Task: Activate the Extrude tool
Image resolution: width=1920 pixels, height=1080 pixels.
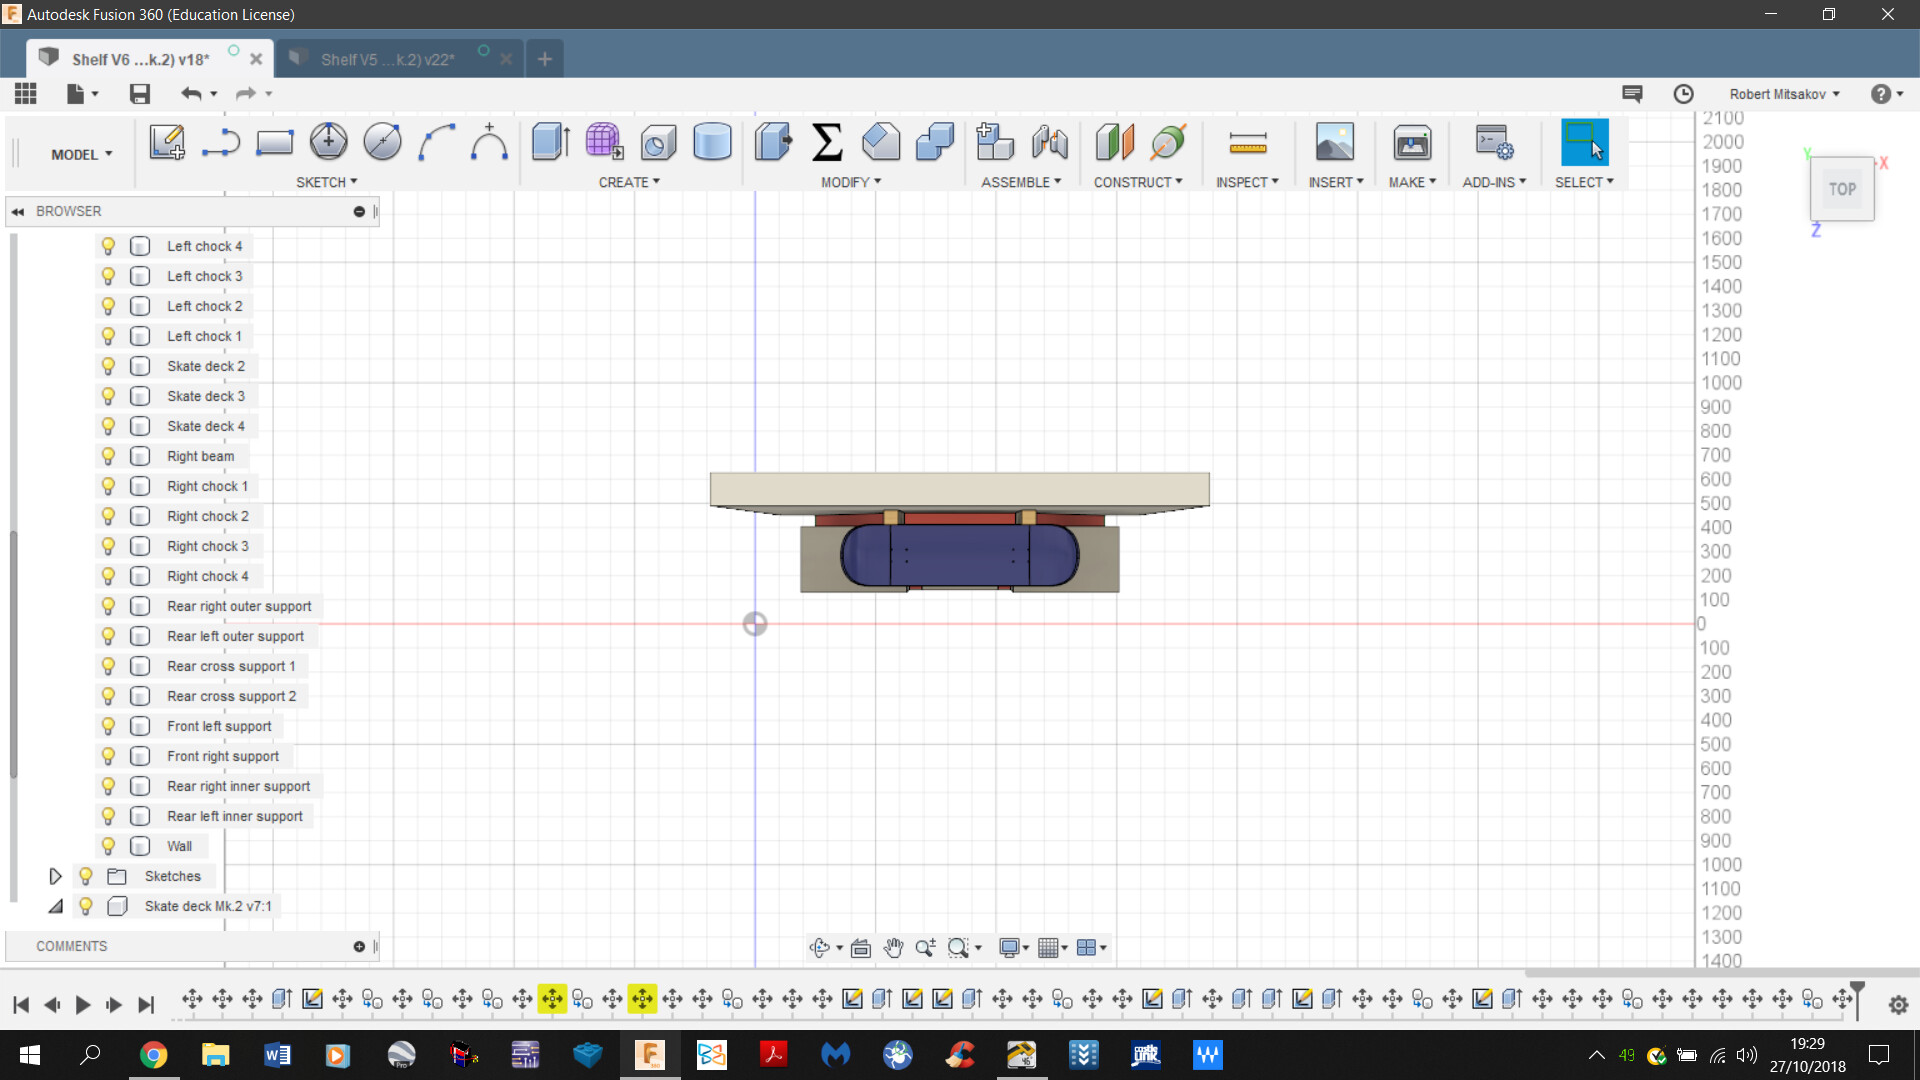Action: pos(550,142)
